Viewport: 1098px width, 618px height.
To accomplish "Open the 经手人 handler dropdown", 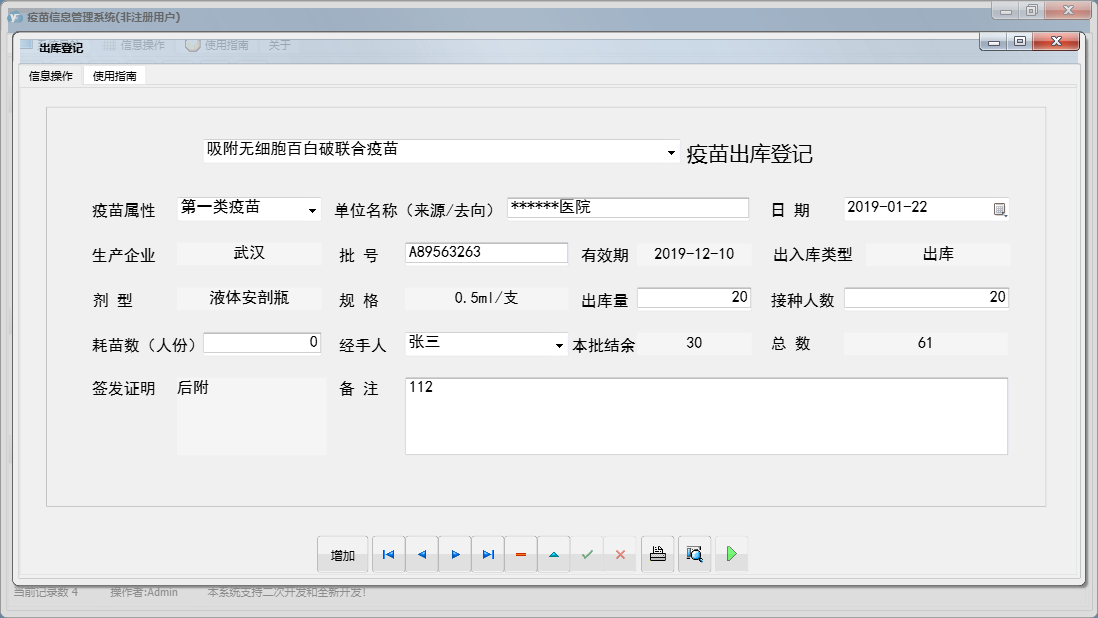I will (559, 344).
